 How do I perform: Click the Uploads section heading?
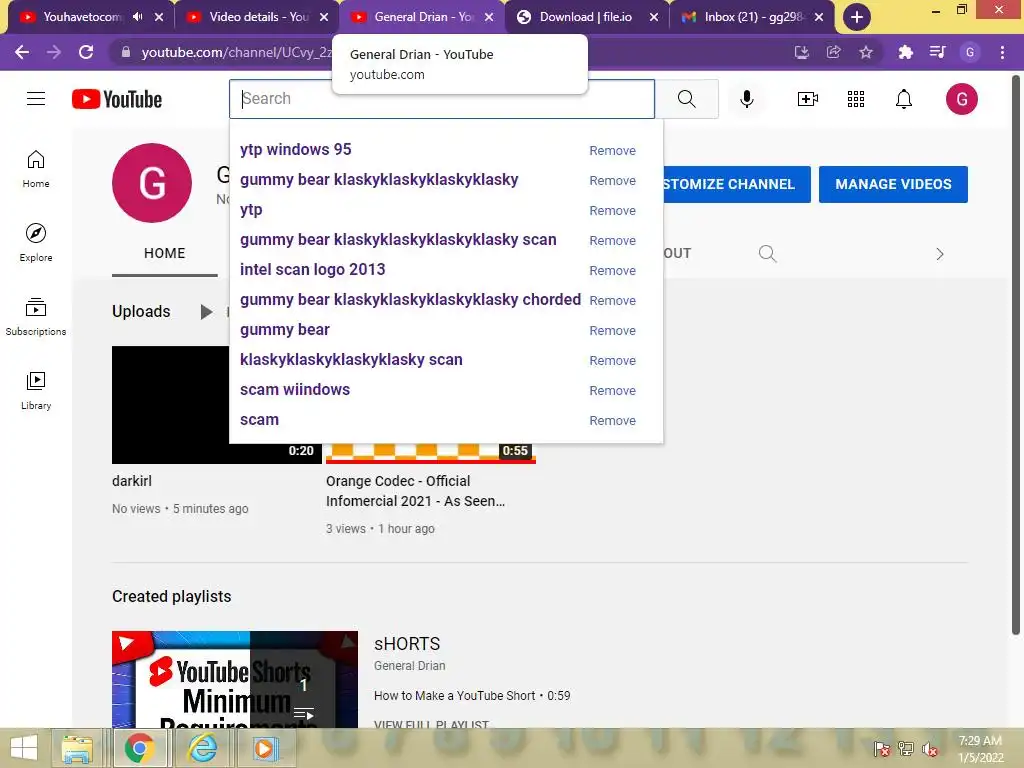coord(141,312)
